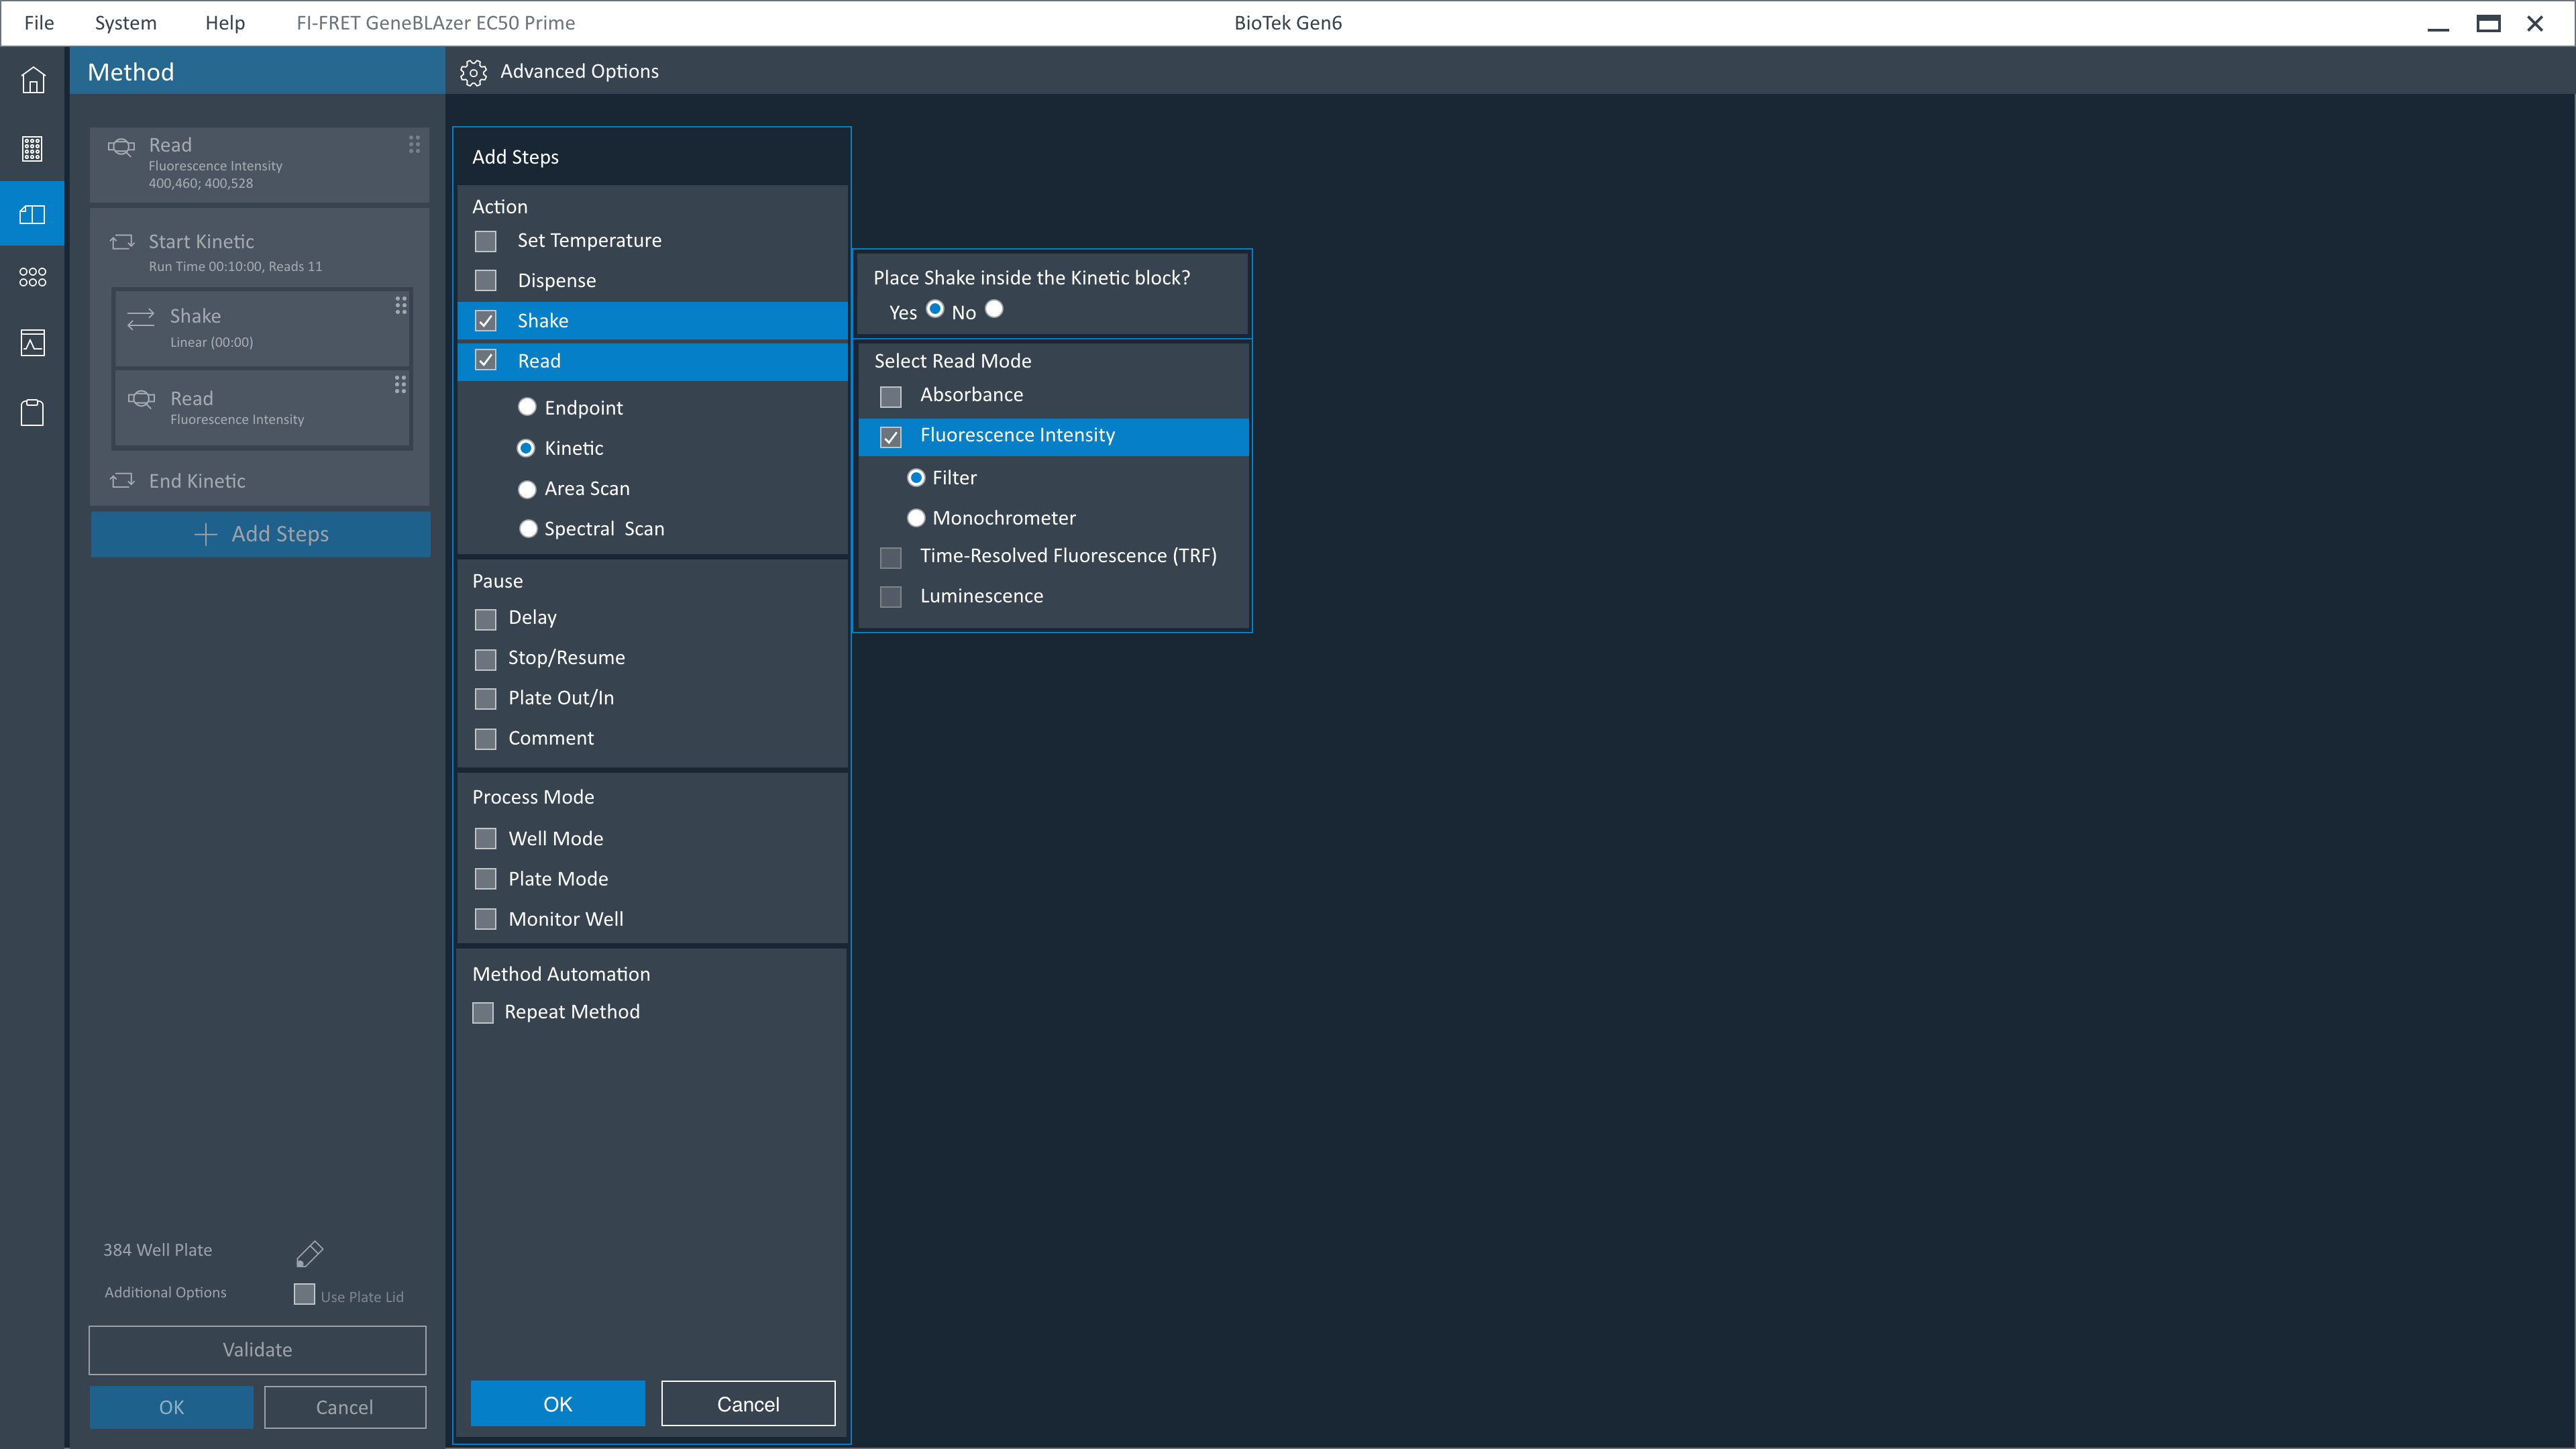Edit plate type with pencil icon
The width and height of the screenshot is (2576, 1449).
point(310,1254)
